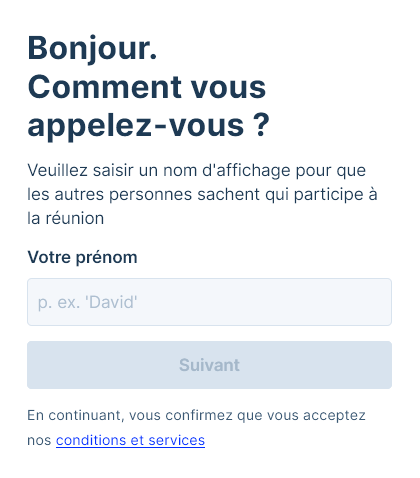Focus the field showing placeholder 'David'
The image size is (420, 478).
click(x=209, y=302)
